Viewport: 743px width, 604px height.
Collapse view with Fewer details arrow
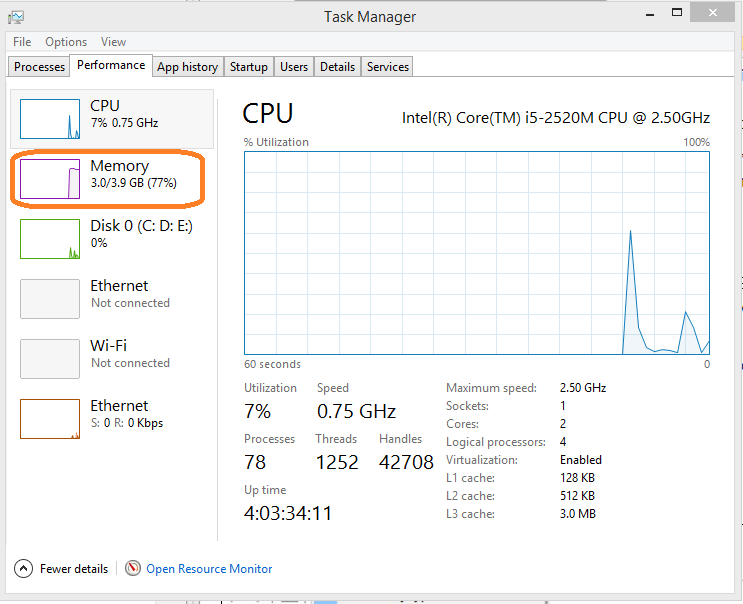point(23,568)
